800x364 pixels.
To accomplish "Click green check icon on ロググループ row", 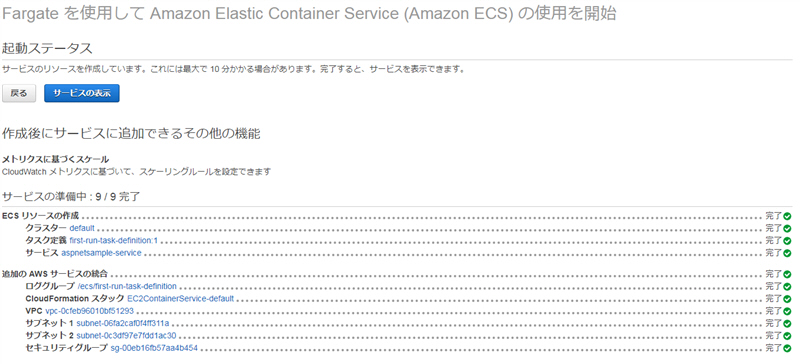I will point(787,286).
